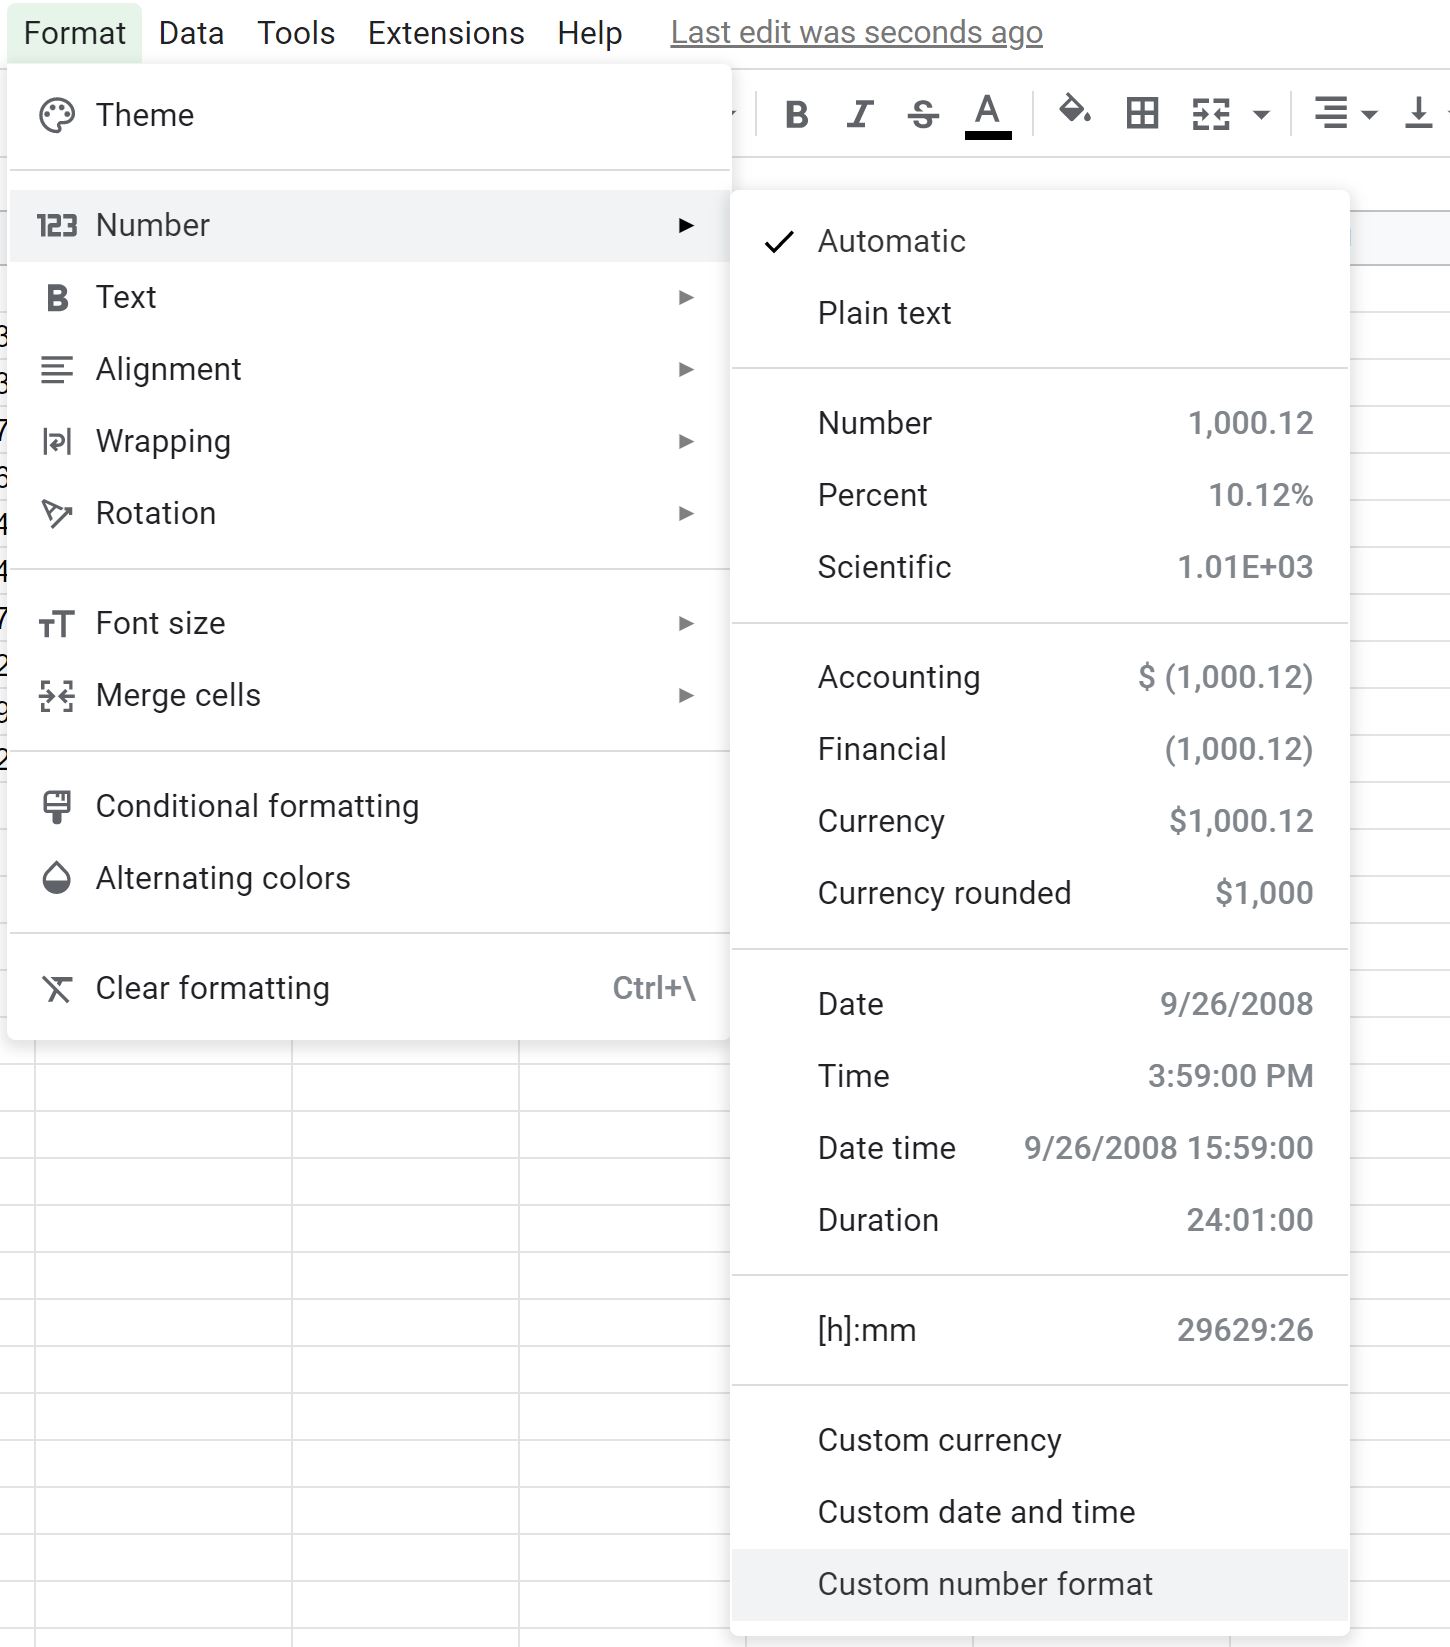Open the text color picker
1450x1647 pixels.
pyautogui.click(x=988, y=114)
